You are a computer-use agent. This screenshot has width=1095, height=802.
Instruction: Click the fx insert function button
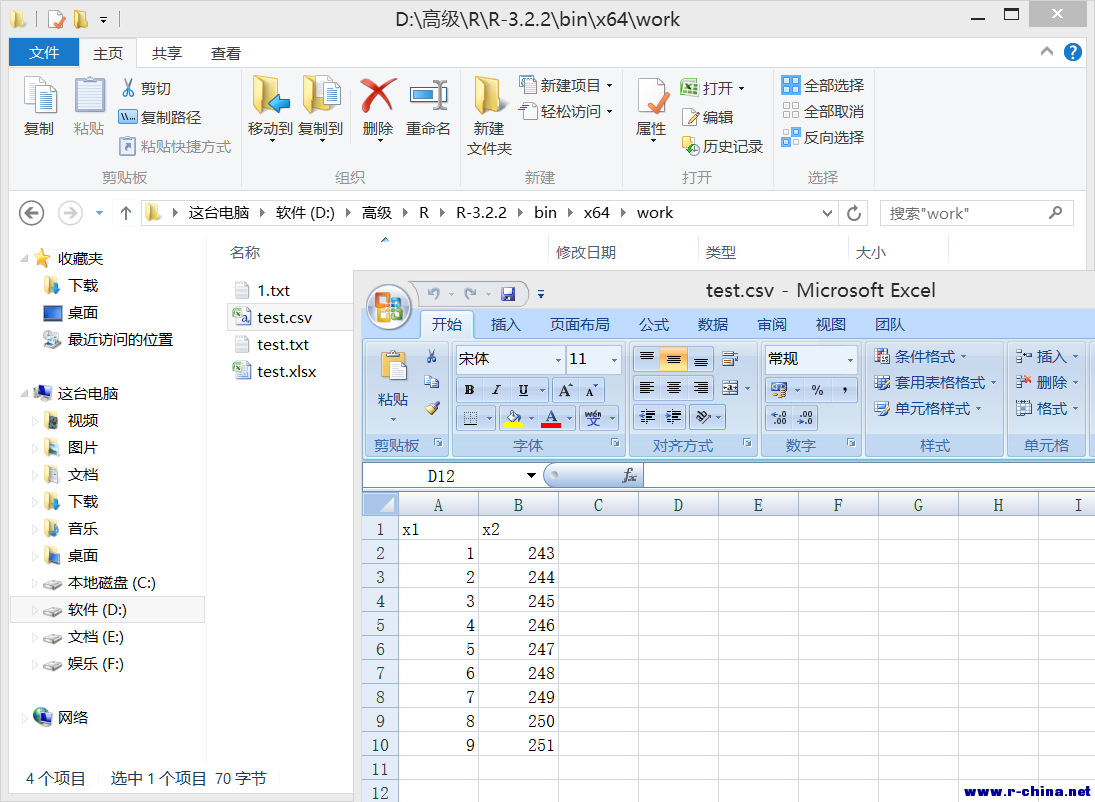[x=629, y=476]
